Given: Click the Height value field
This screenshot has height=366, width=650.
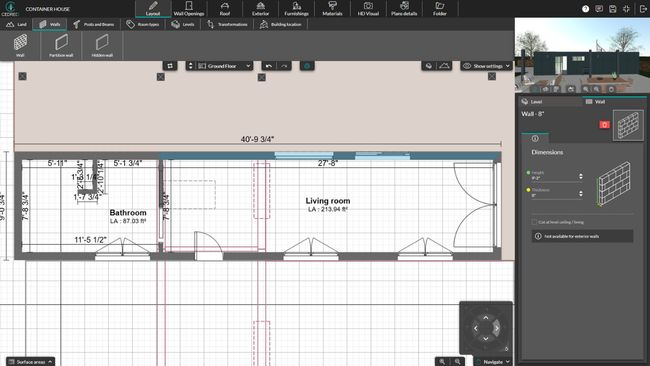Looking at the screenshot, I should click(554, 178).
